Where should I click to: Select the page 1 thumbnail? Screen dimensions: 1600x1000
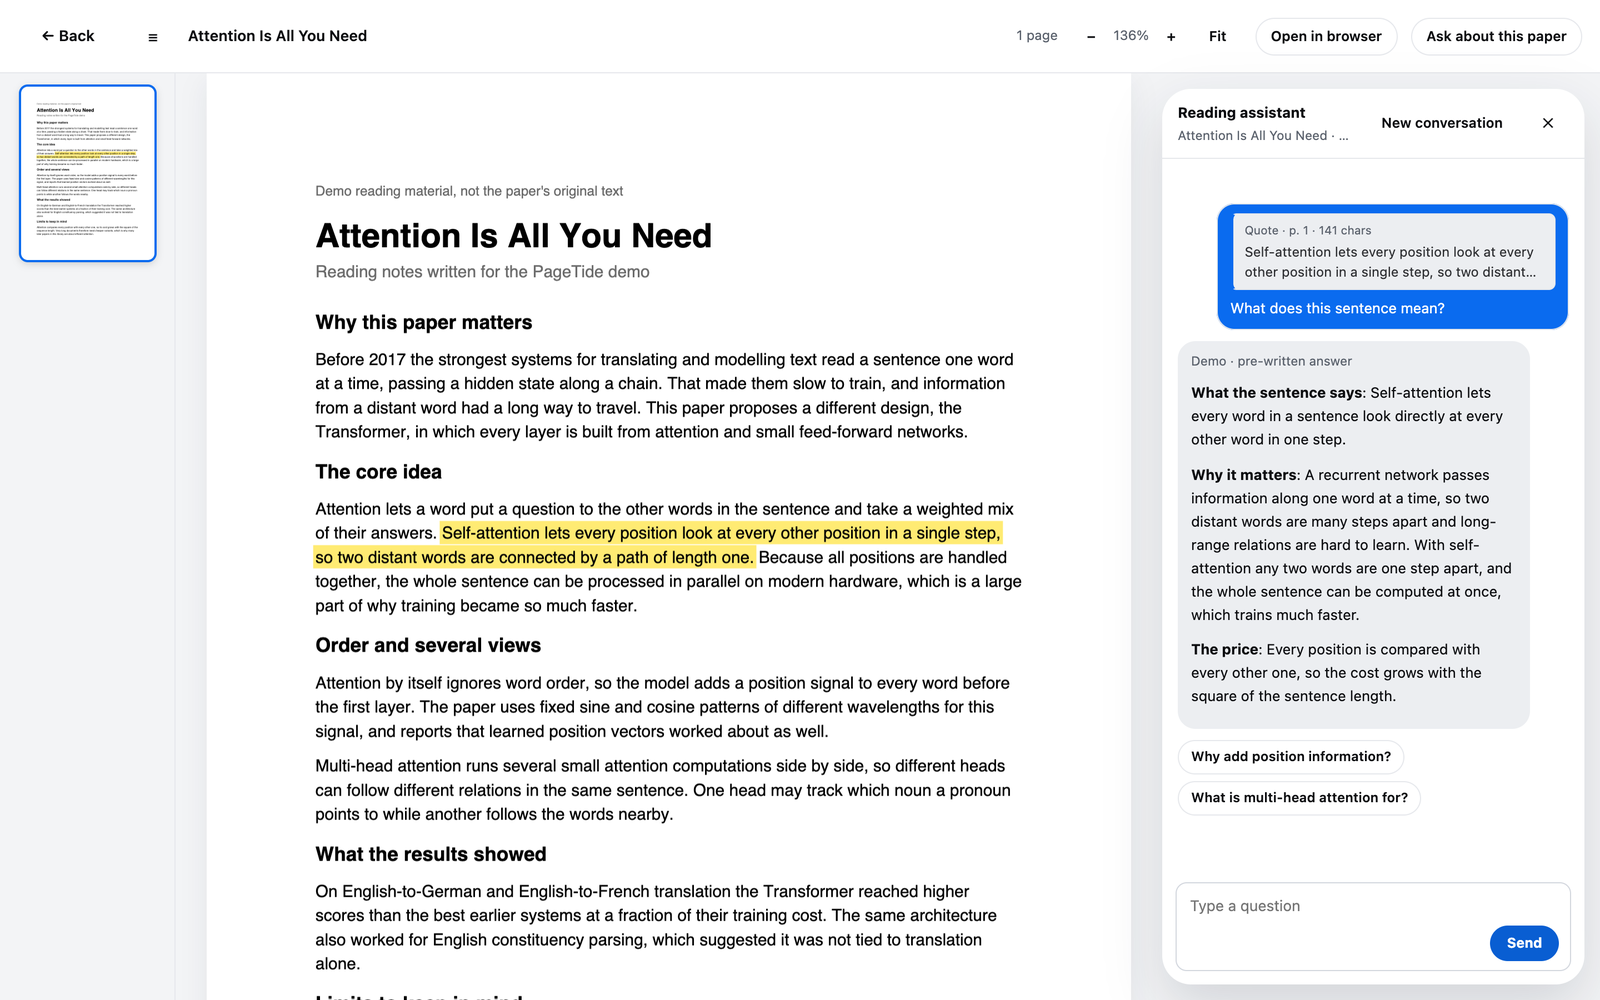click(88, 173)
